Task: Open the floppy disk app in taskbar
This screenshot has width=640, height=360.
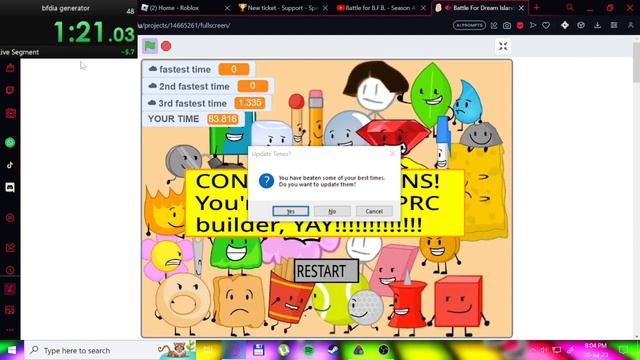Action: [258, 350]
